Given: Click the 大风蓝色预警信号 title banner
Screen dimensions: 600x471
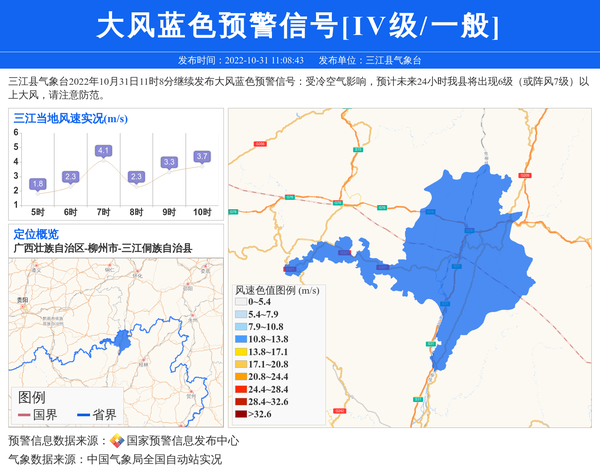Looking at the screenshot, I should click(x=299, y=25).
